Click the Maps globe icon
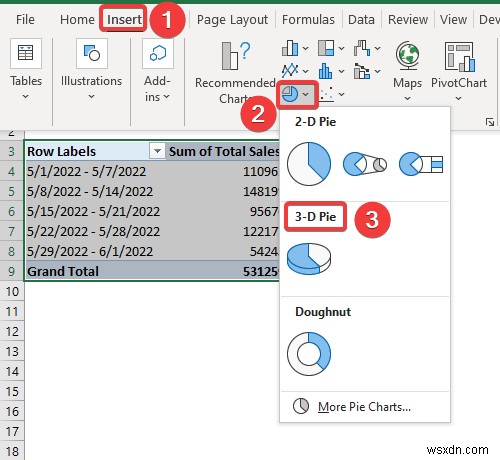The height and width of the screenshot is (460, 500). tap(407, 55)
